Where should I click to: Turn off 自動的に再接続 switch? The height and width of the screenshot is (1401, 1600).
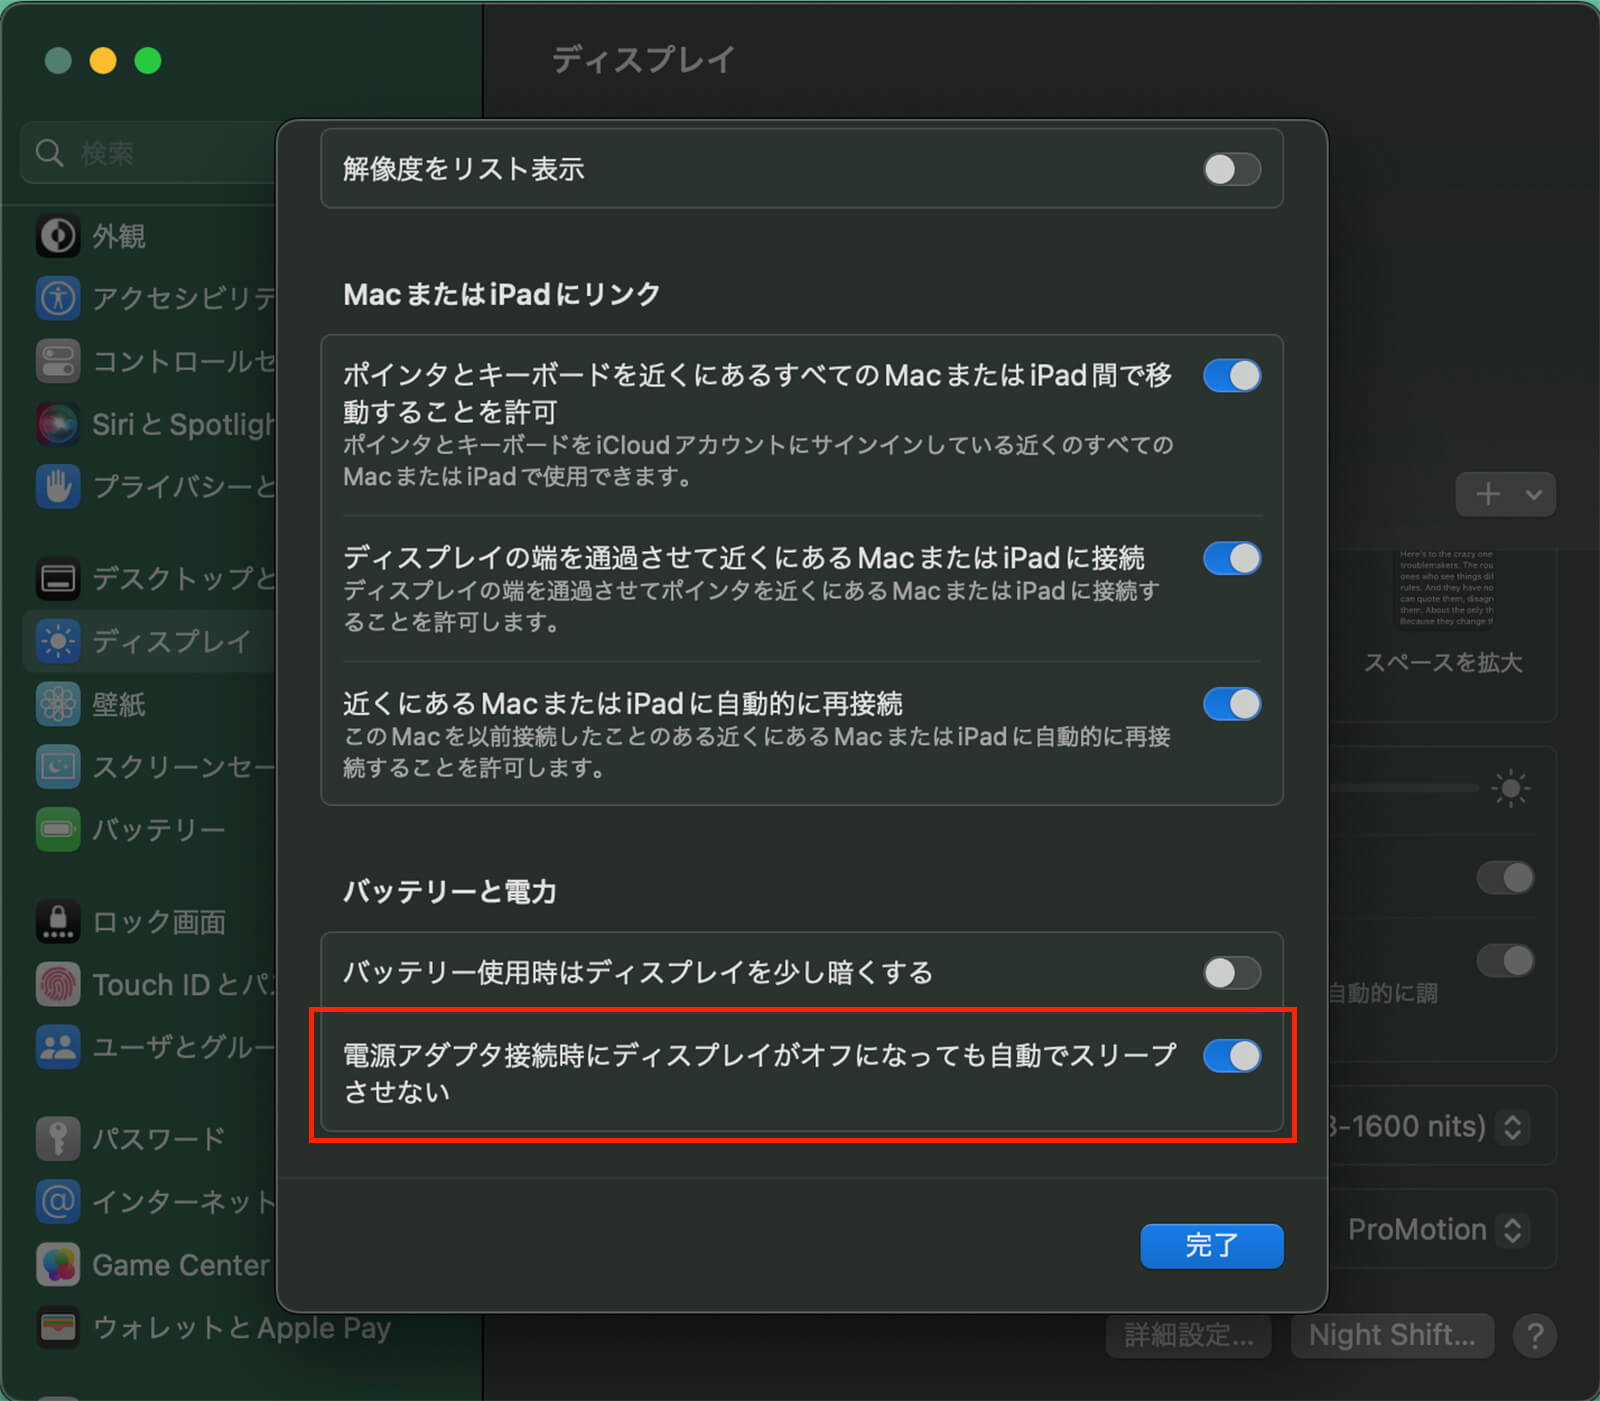point(1232,704)
